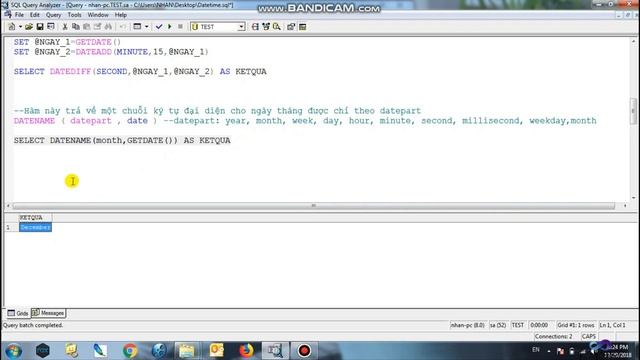Click the 'Query batch completed.' status text
The width and height of the screenshot is (640, 360).
(x=33, y=325)
